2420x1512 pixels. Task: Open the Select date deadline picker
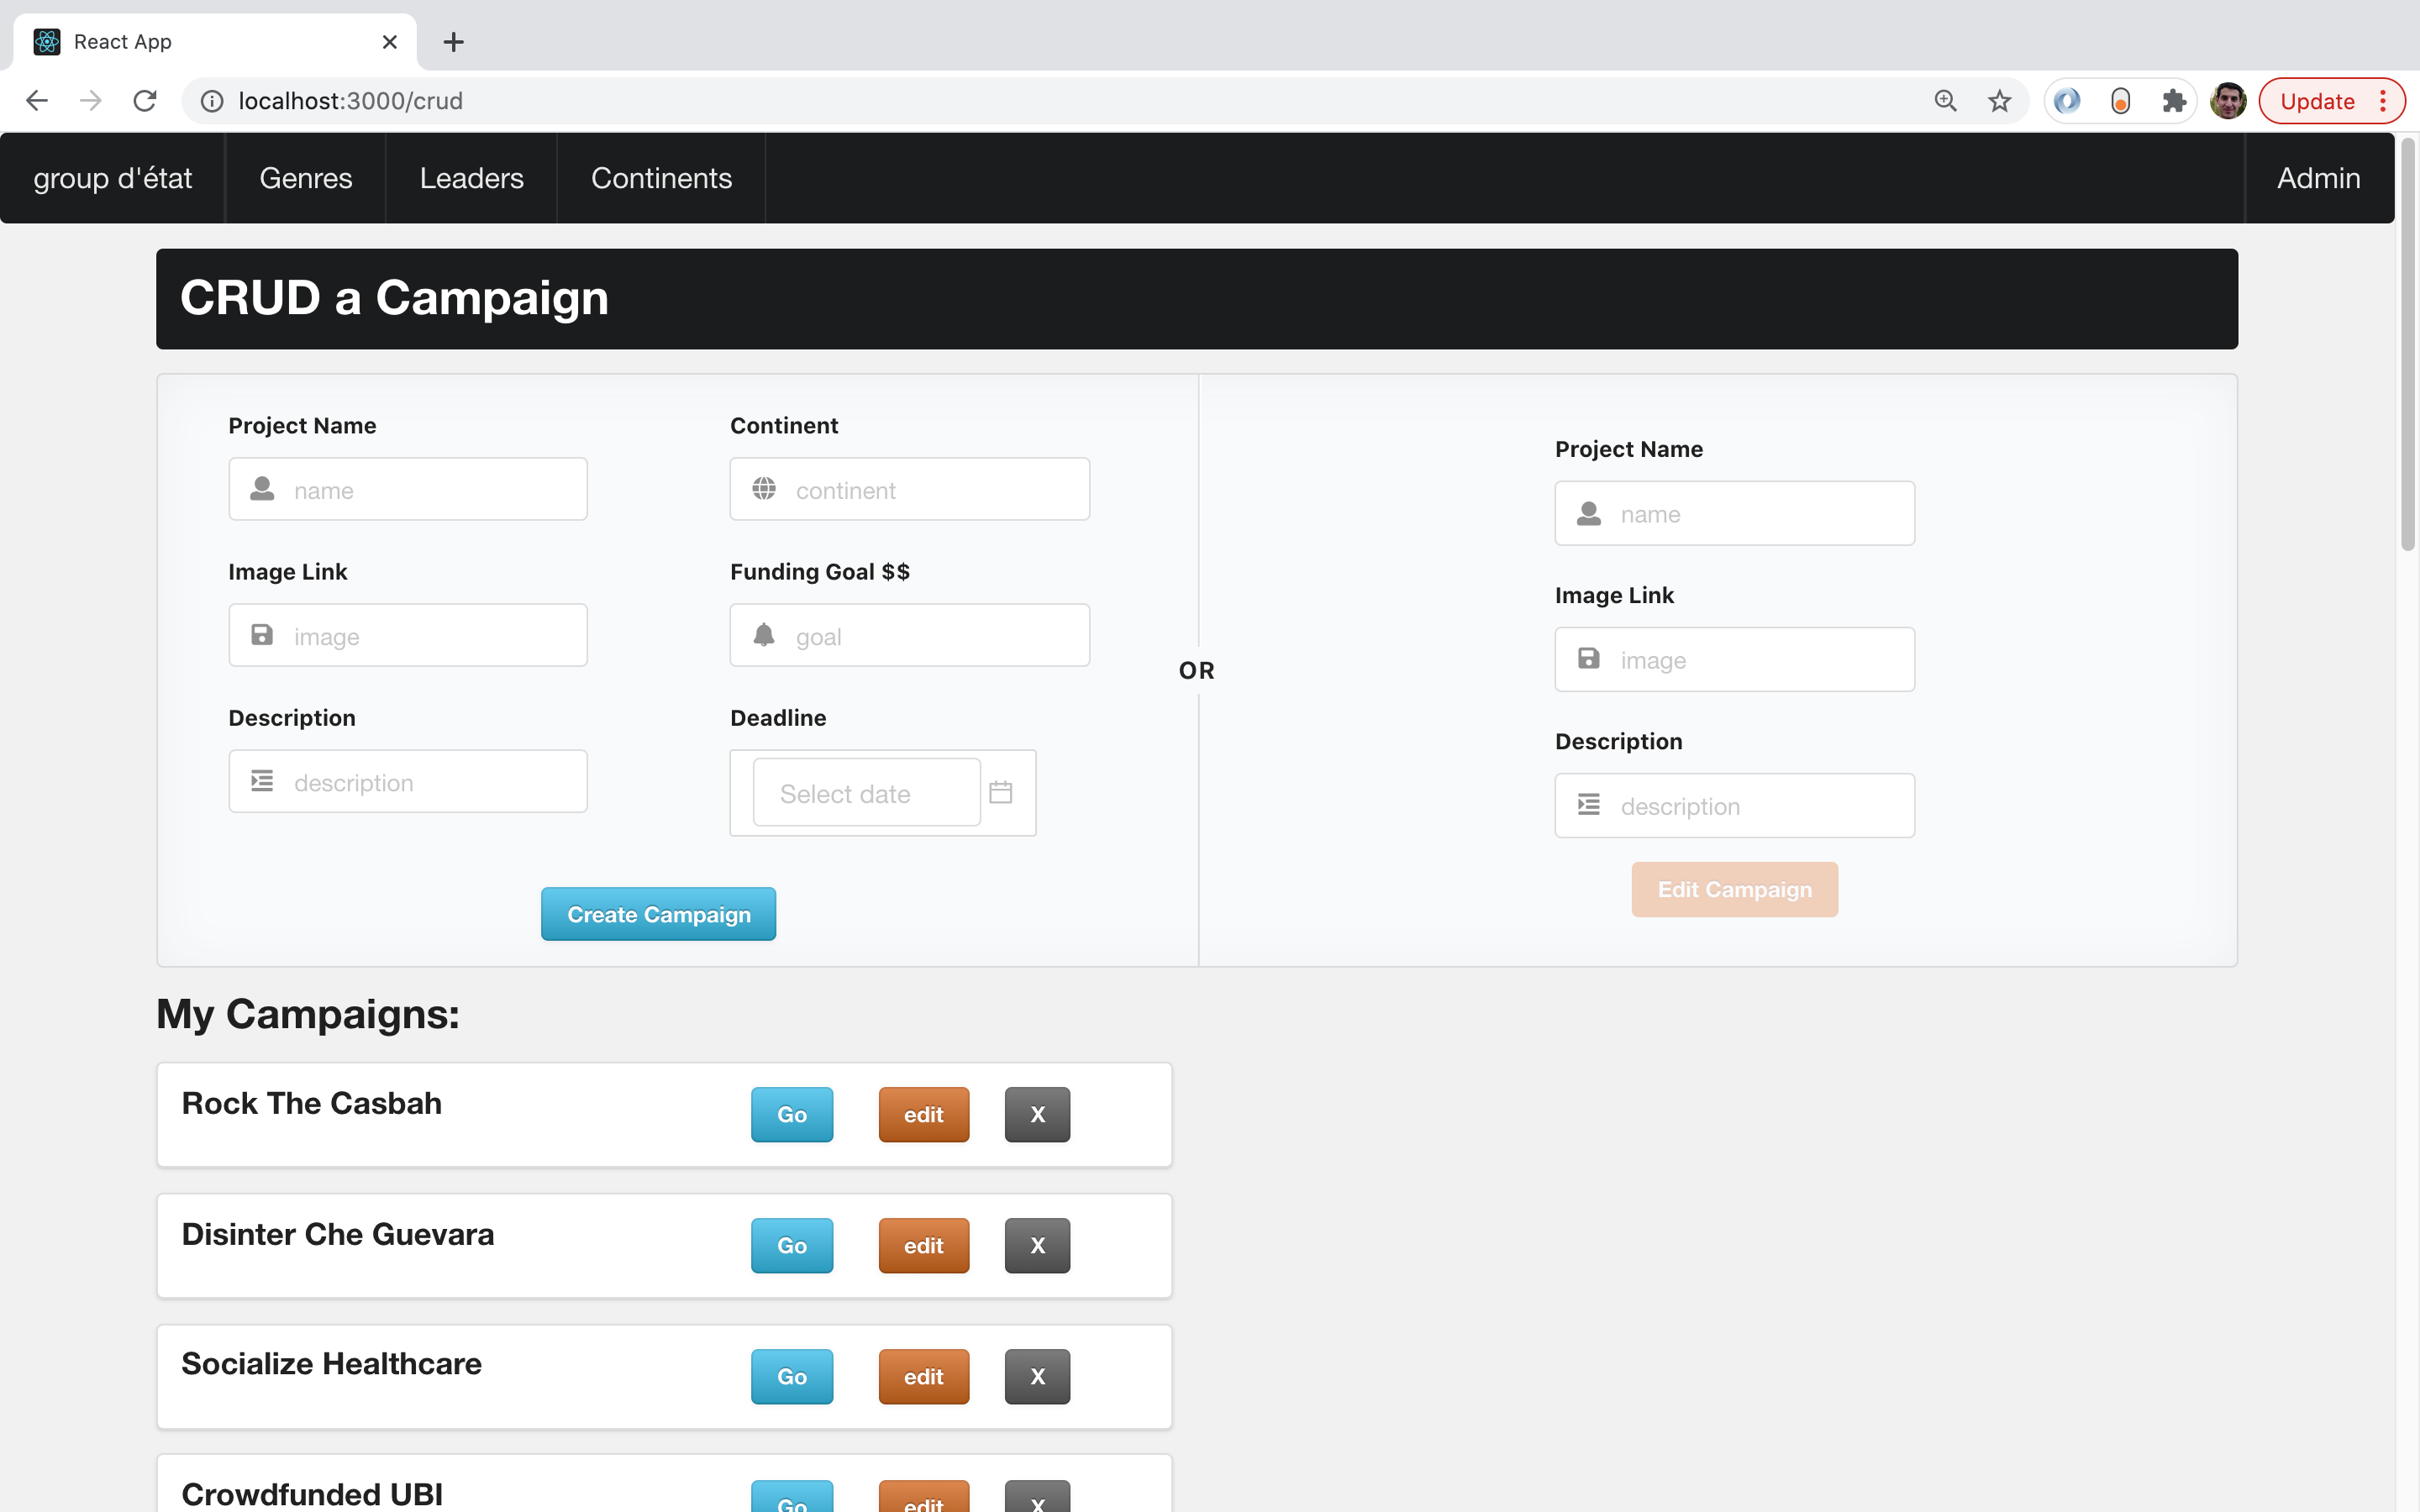click(867, 793)
